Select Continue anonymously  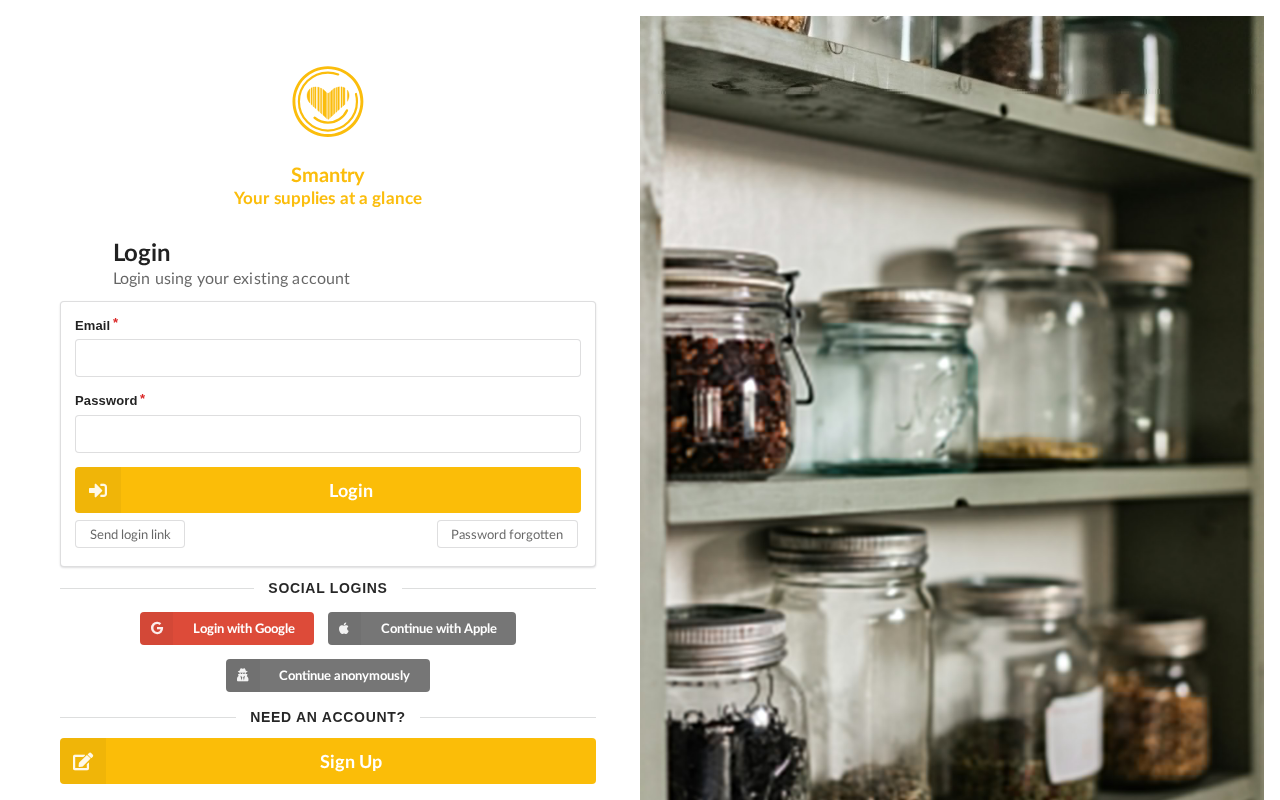point(328,675)
